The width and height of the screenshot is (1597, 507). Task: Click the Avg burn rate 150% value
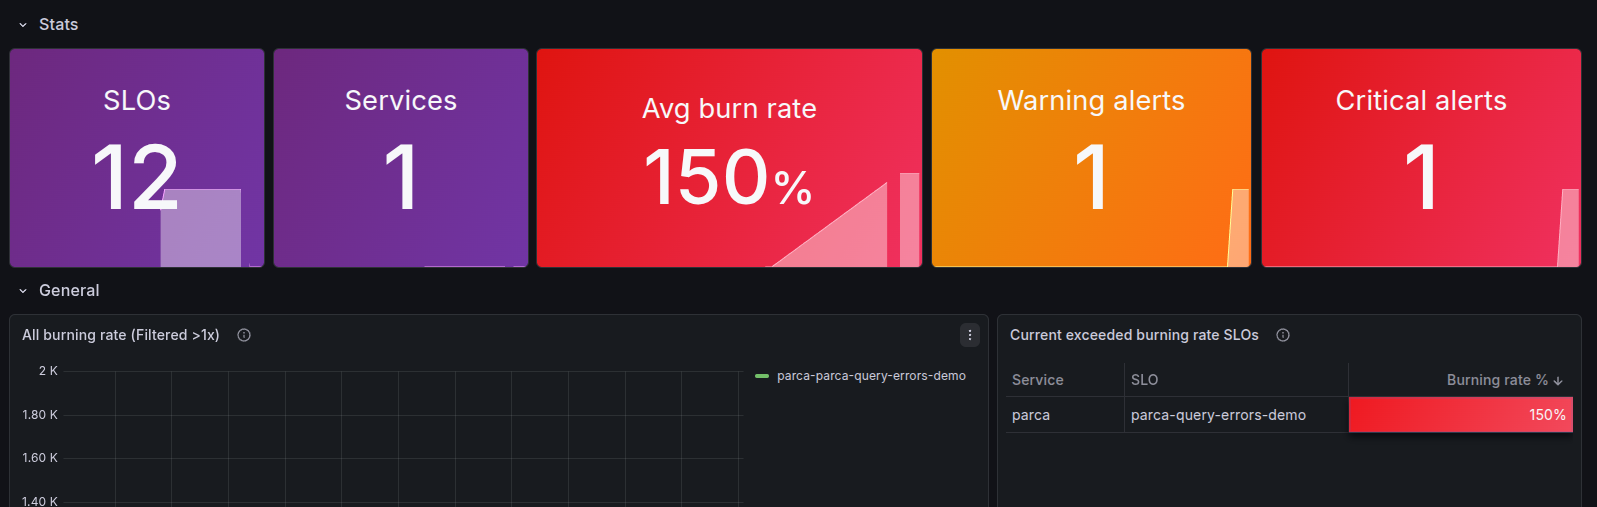(728, 178)
